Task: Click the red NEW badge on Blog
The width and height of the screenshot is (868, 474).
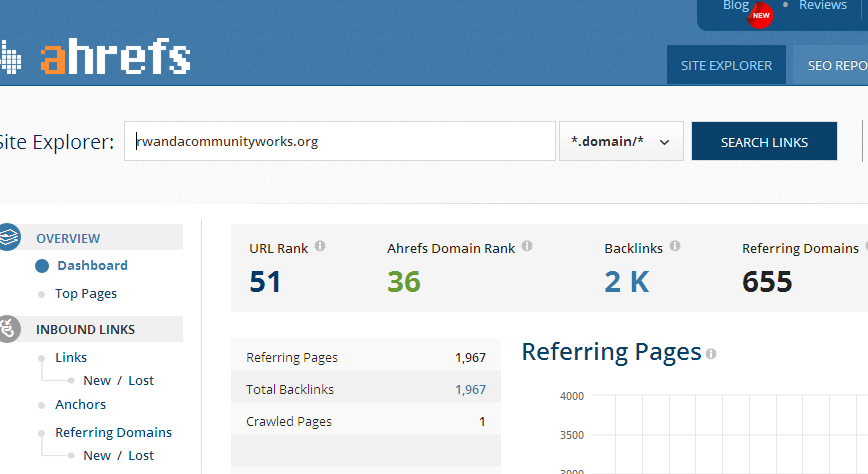Action: click(x=761, y=16)
